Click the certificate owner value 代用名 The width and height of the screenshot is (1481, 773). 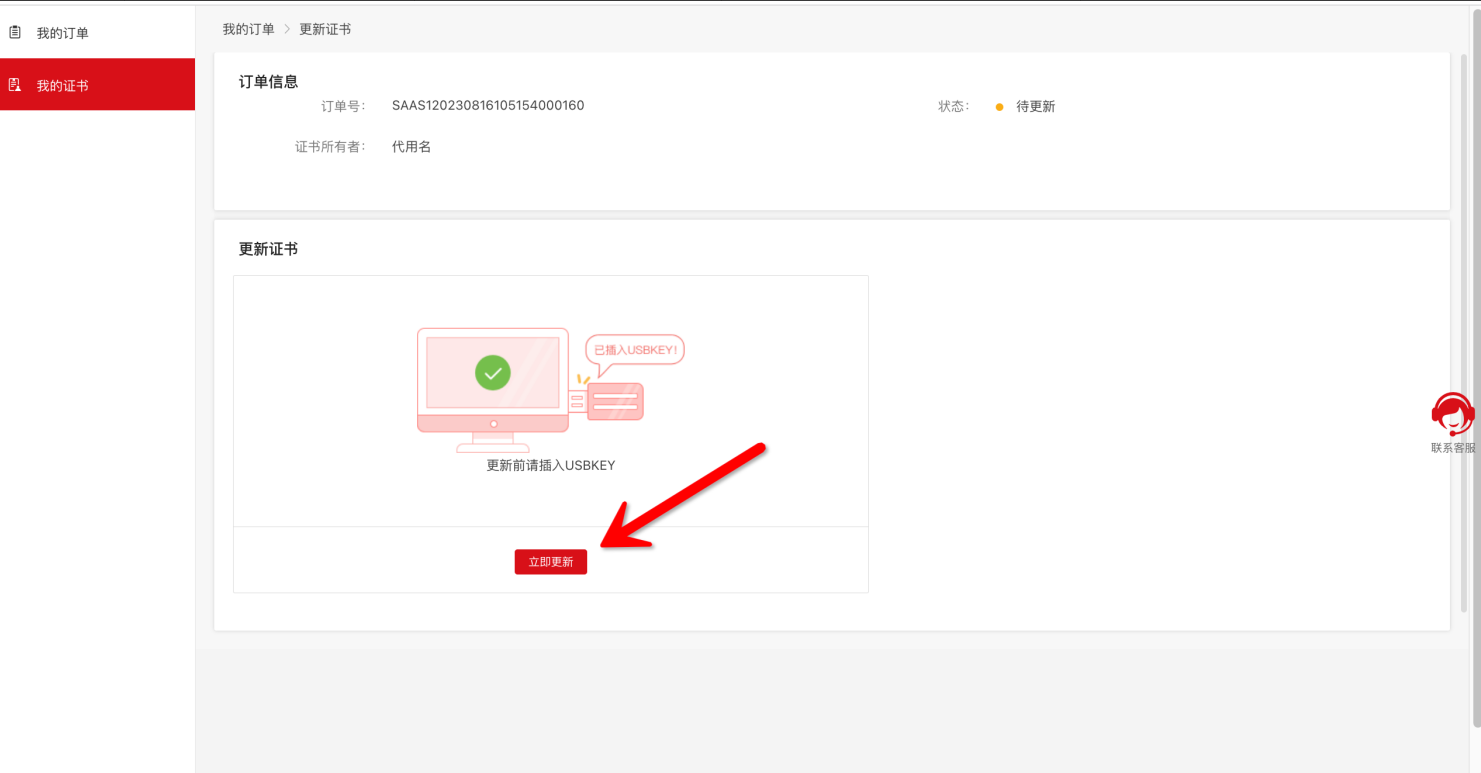click(411, 147)
